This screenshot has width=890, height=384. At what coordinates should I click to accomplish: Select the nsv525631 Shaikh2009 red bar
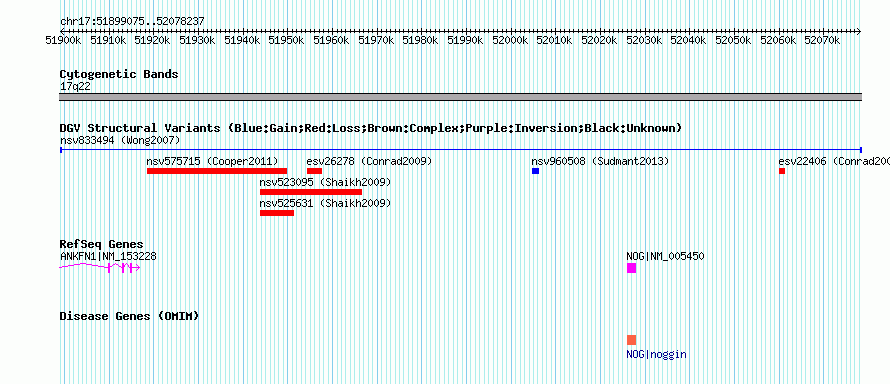[277, 213]
